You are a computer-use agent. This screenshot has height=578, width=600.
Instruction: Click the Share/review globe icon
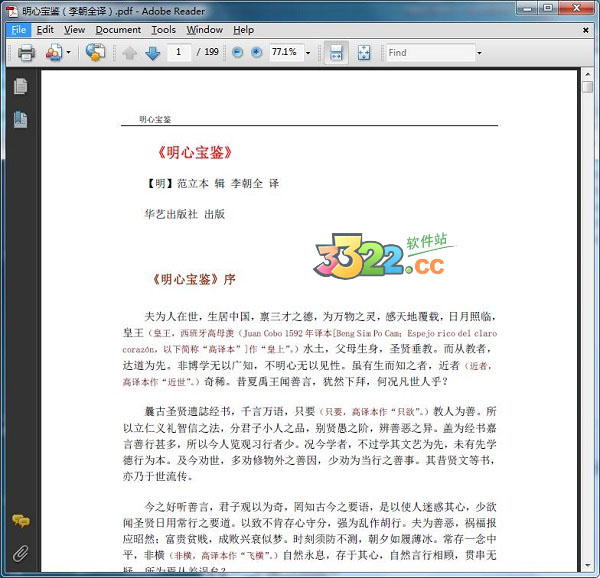[x=95, y=52]
